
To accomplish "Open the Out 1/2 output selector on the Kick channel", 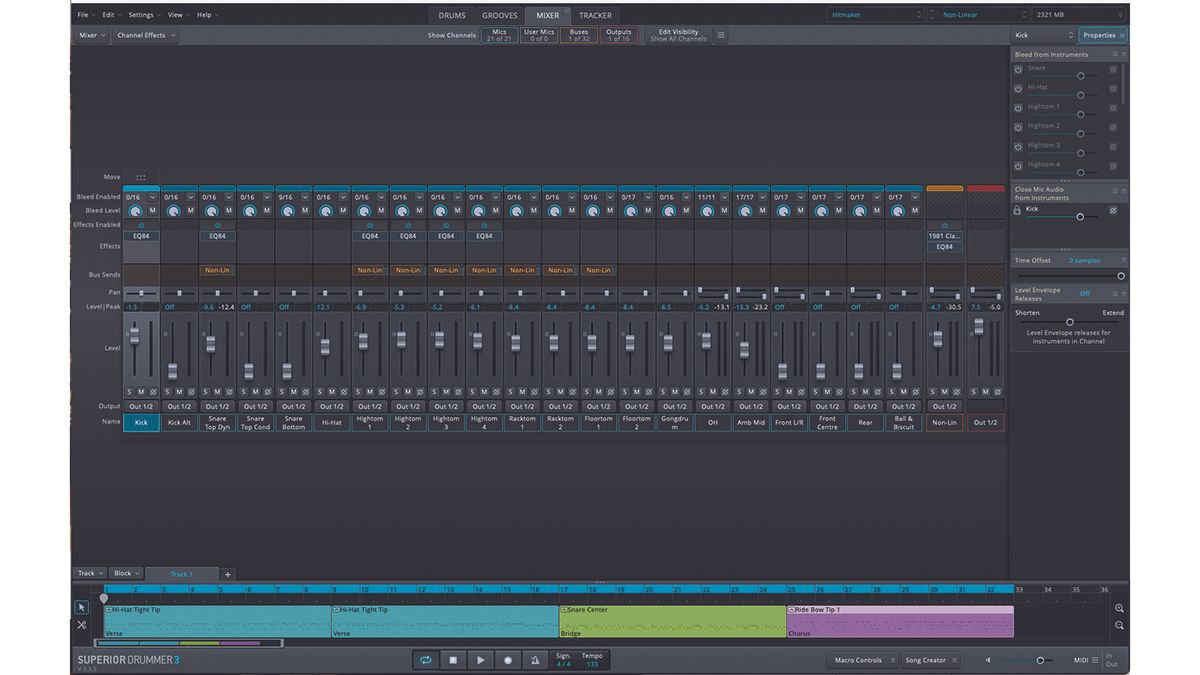I will (x=140, y=407).
